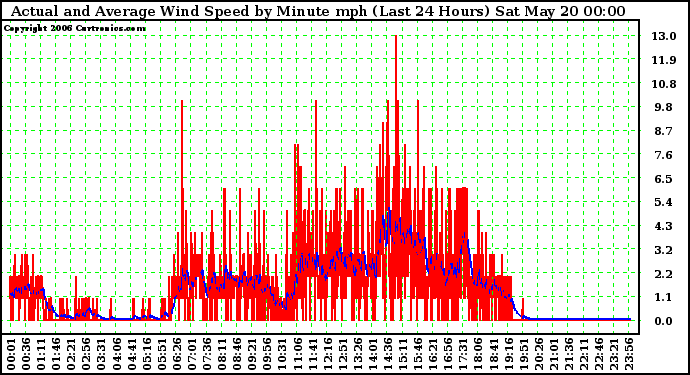Click the 07:01 time label
Image resolution: width=690 pixels, height=375 pixels.
tap(192, 354)
